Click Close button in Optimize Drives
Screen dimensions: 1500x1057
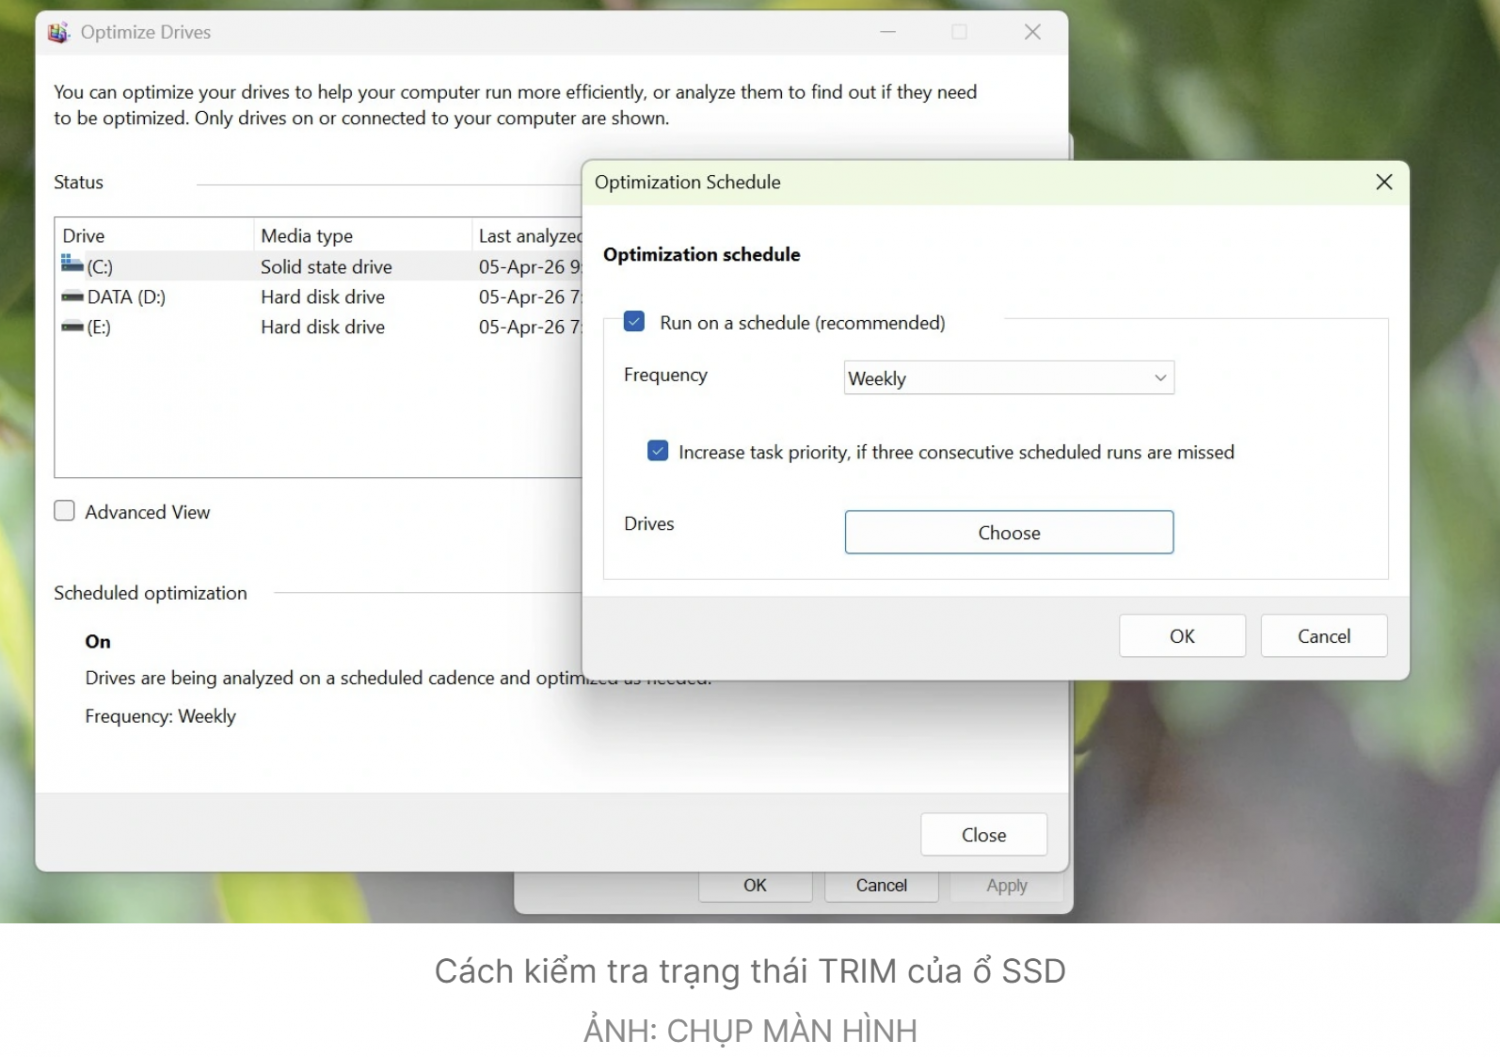pyautogui.click(x=983, y=835)
